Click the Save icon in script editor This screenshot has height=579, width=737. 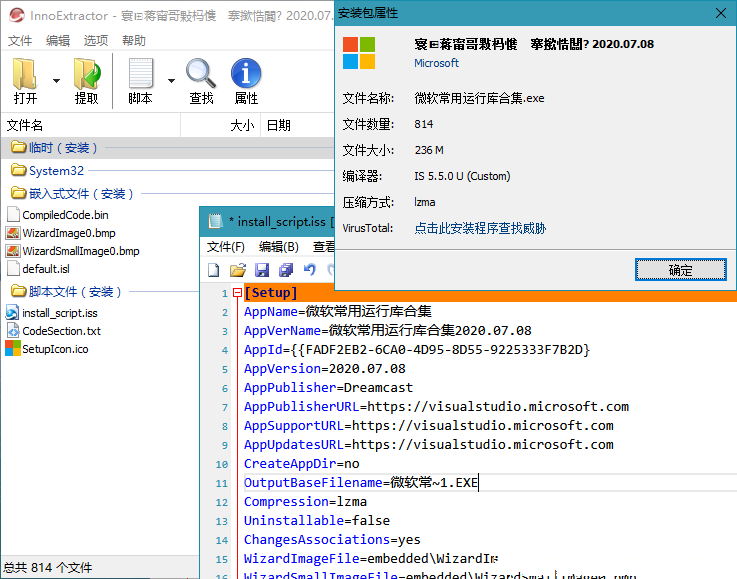tap(262, 270)
